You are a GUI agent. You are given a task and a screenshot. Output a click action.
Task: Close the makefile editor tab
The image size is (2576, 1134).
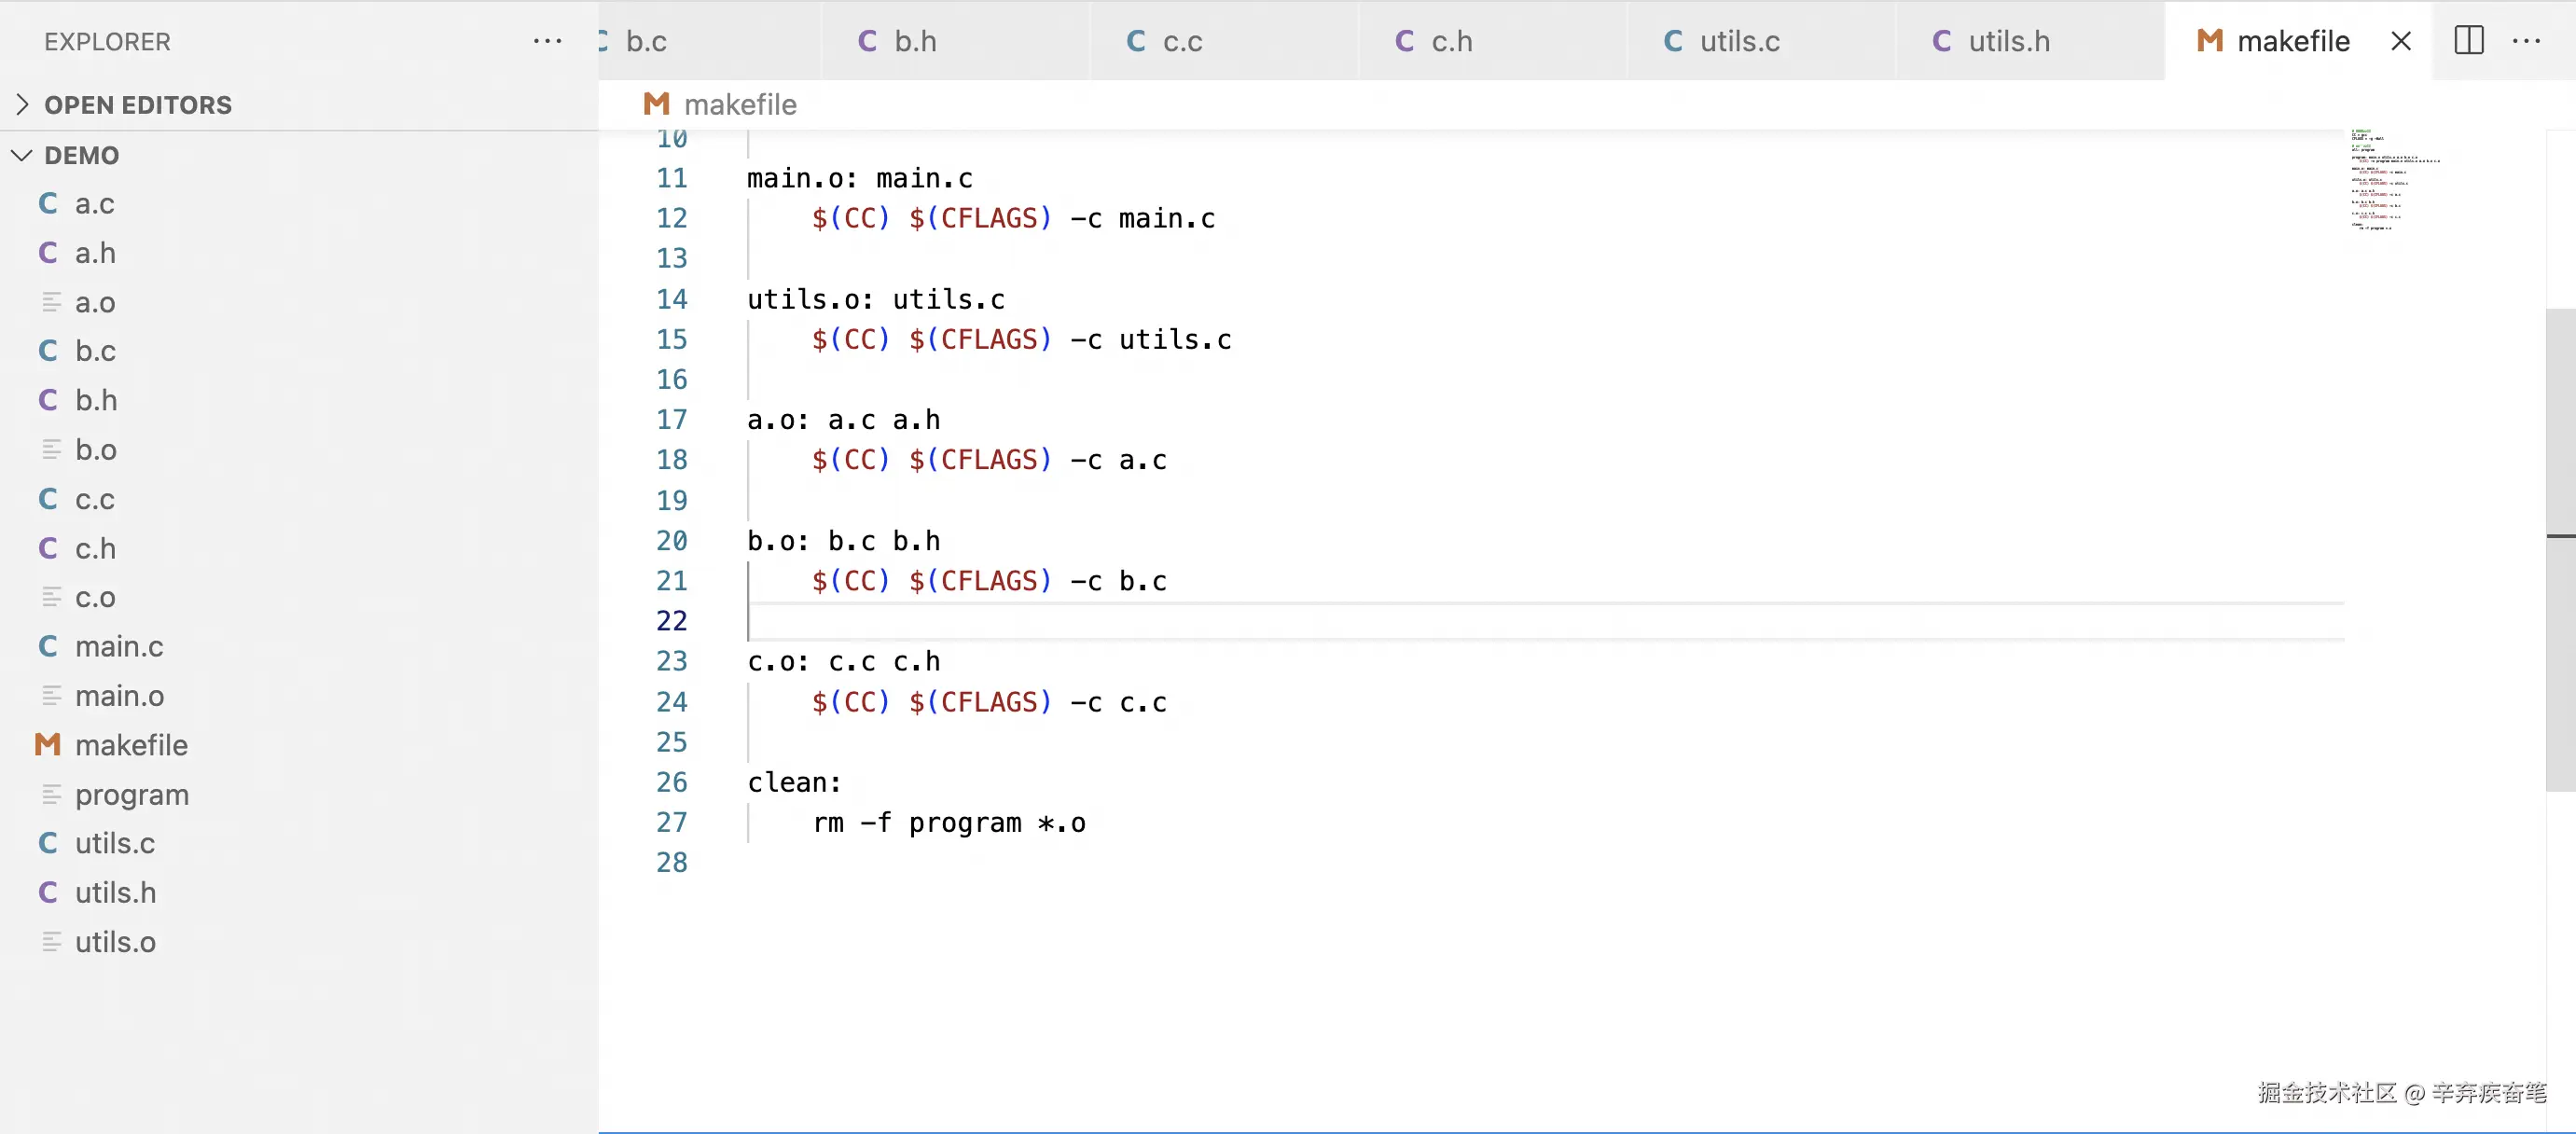(2400, 41)
